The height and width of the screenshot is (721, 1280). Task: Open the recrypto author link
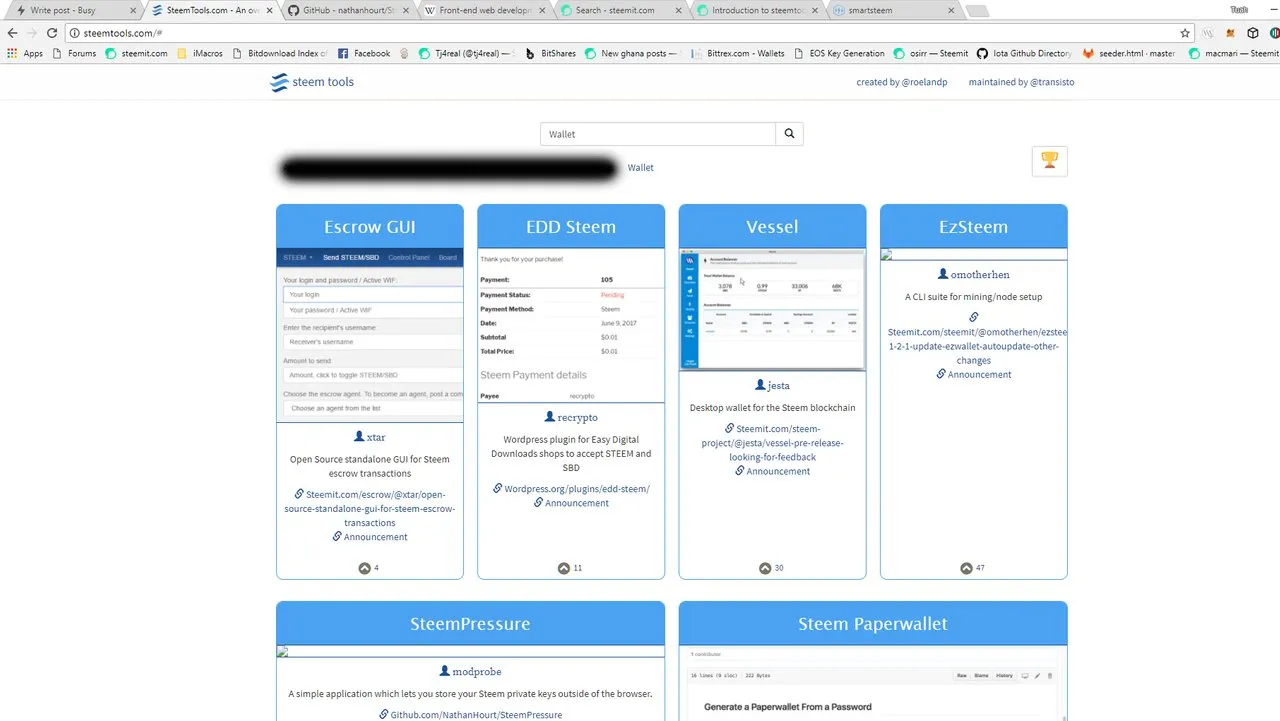[x=577, y=417]
